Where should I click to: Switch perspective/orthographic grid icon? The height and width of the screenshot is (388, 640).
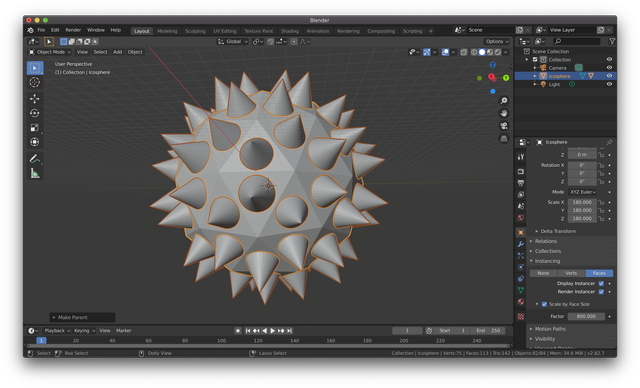tap(504, 138)
